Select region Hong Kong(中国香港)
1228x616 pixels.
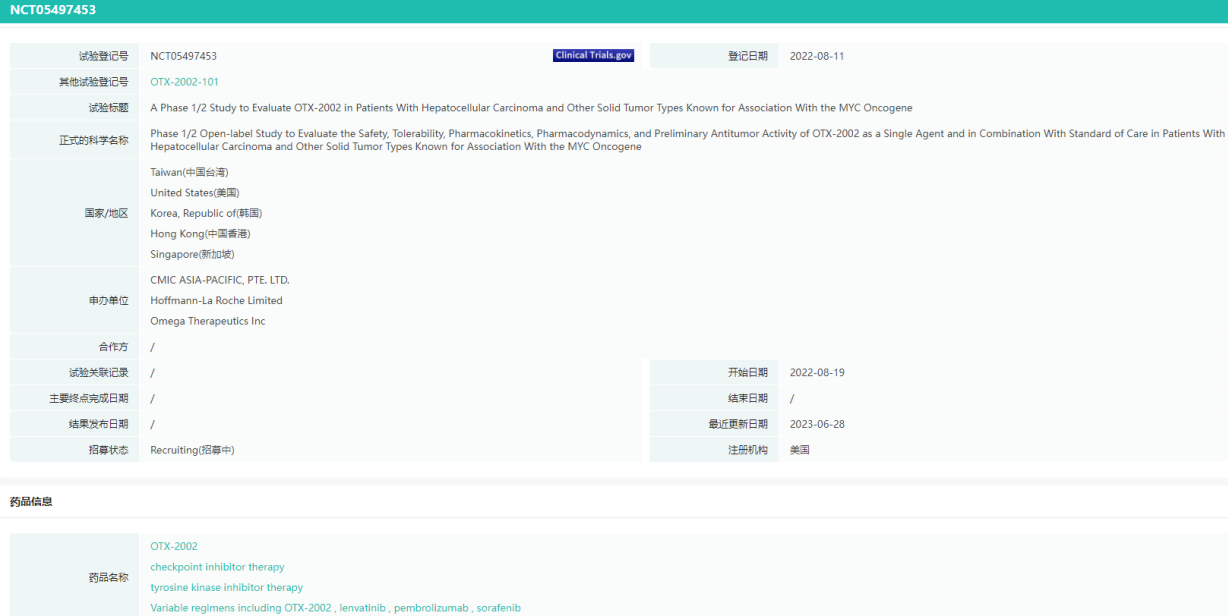(200, 234)
